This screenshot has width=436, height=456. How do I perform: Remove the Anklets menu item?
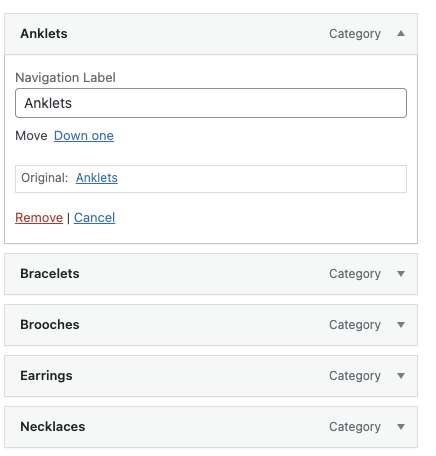(39, 218)
